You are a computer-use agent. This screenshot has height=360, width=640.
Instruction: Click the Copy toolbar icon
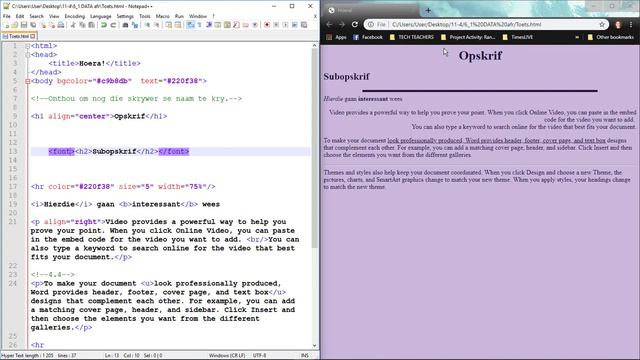coord(82,25)
